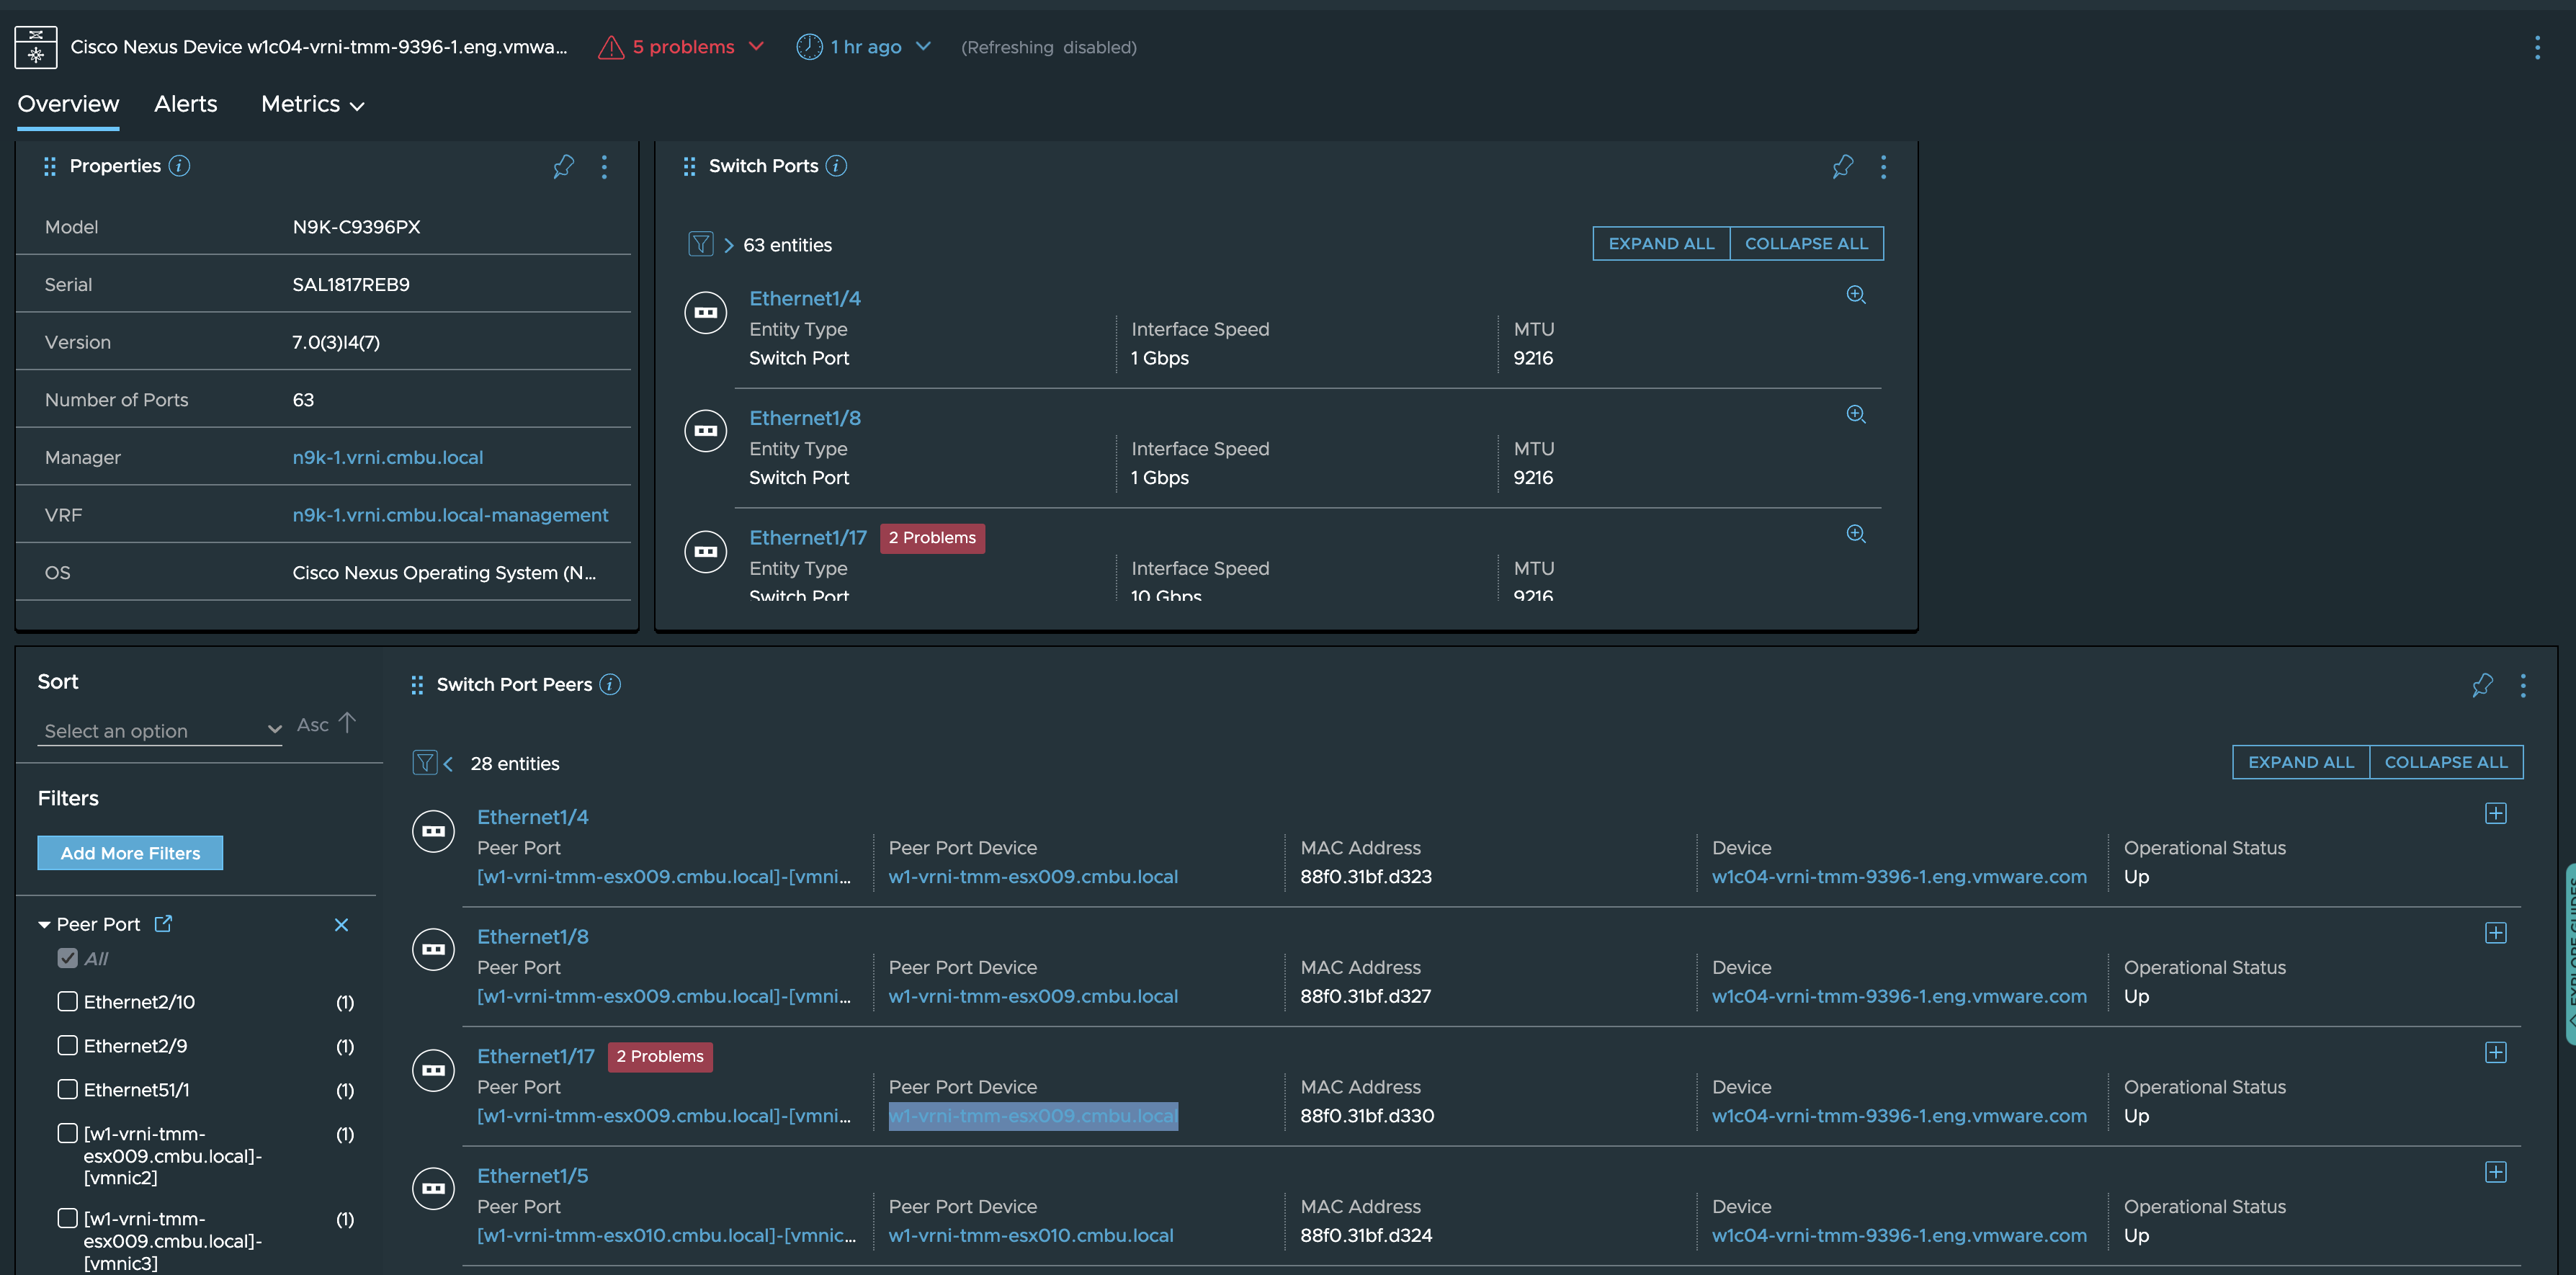Click the Properties panel drag handle

(x=50, y=166)
